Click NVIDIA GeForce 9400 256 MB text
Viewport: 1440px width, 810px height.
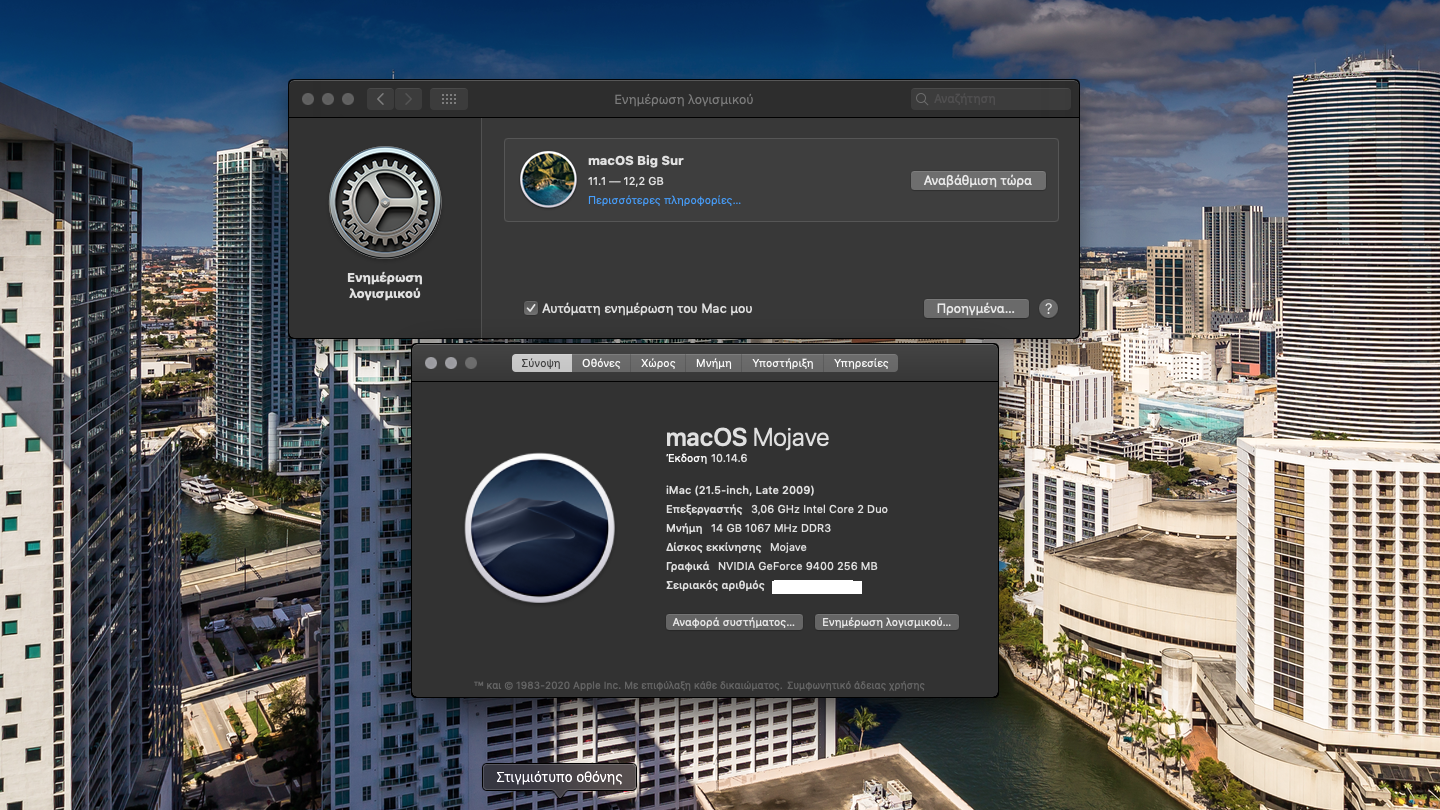pyautogui.click(x=797, y=566)
